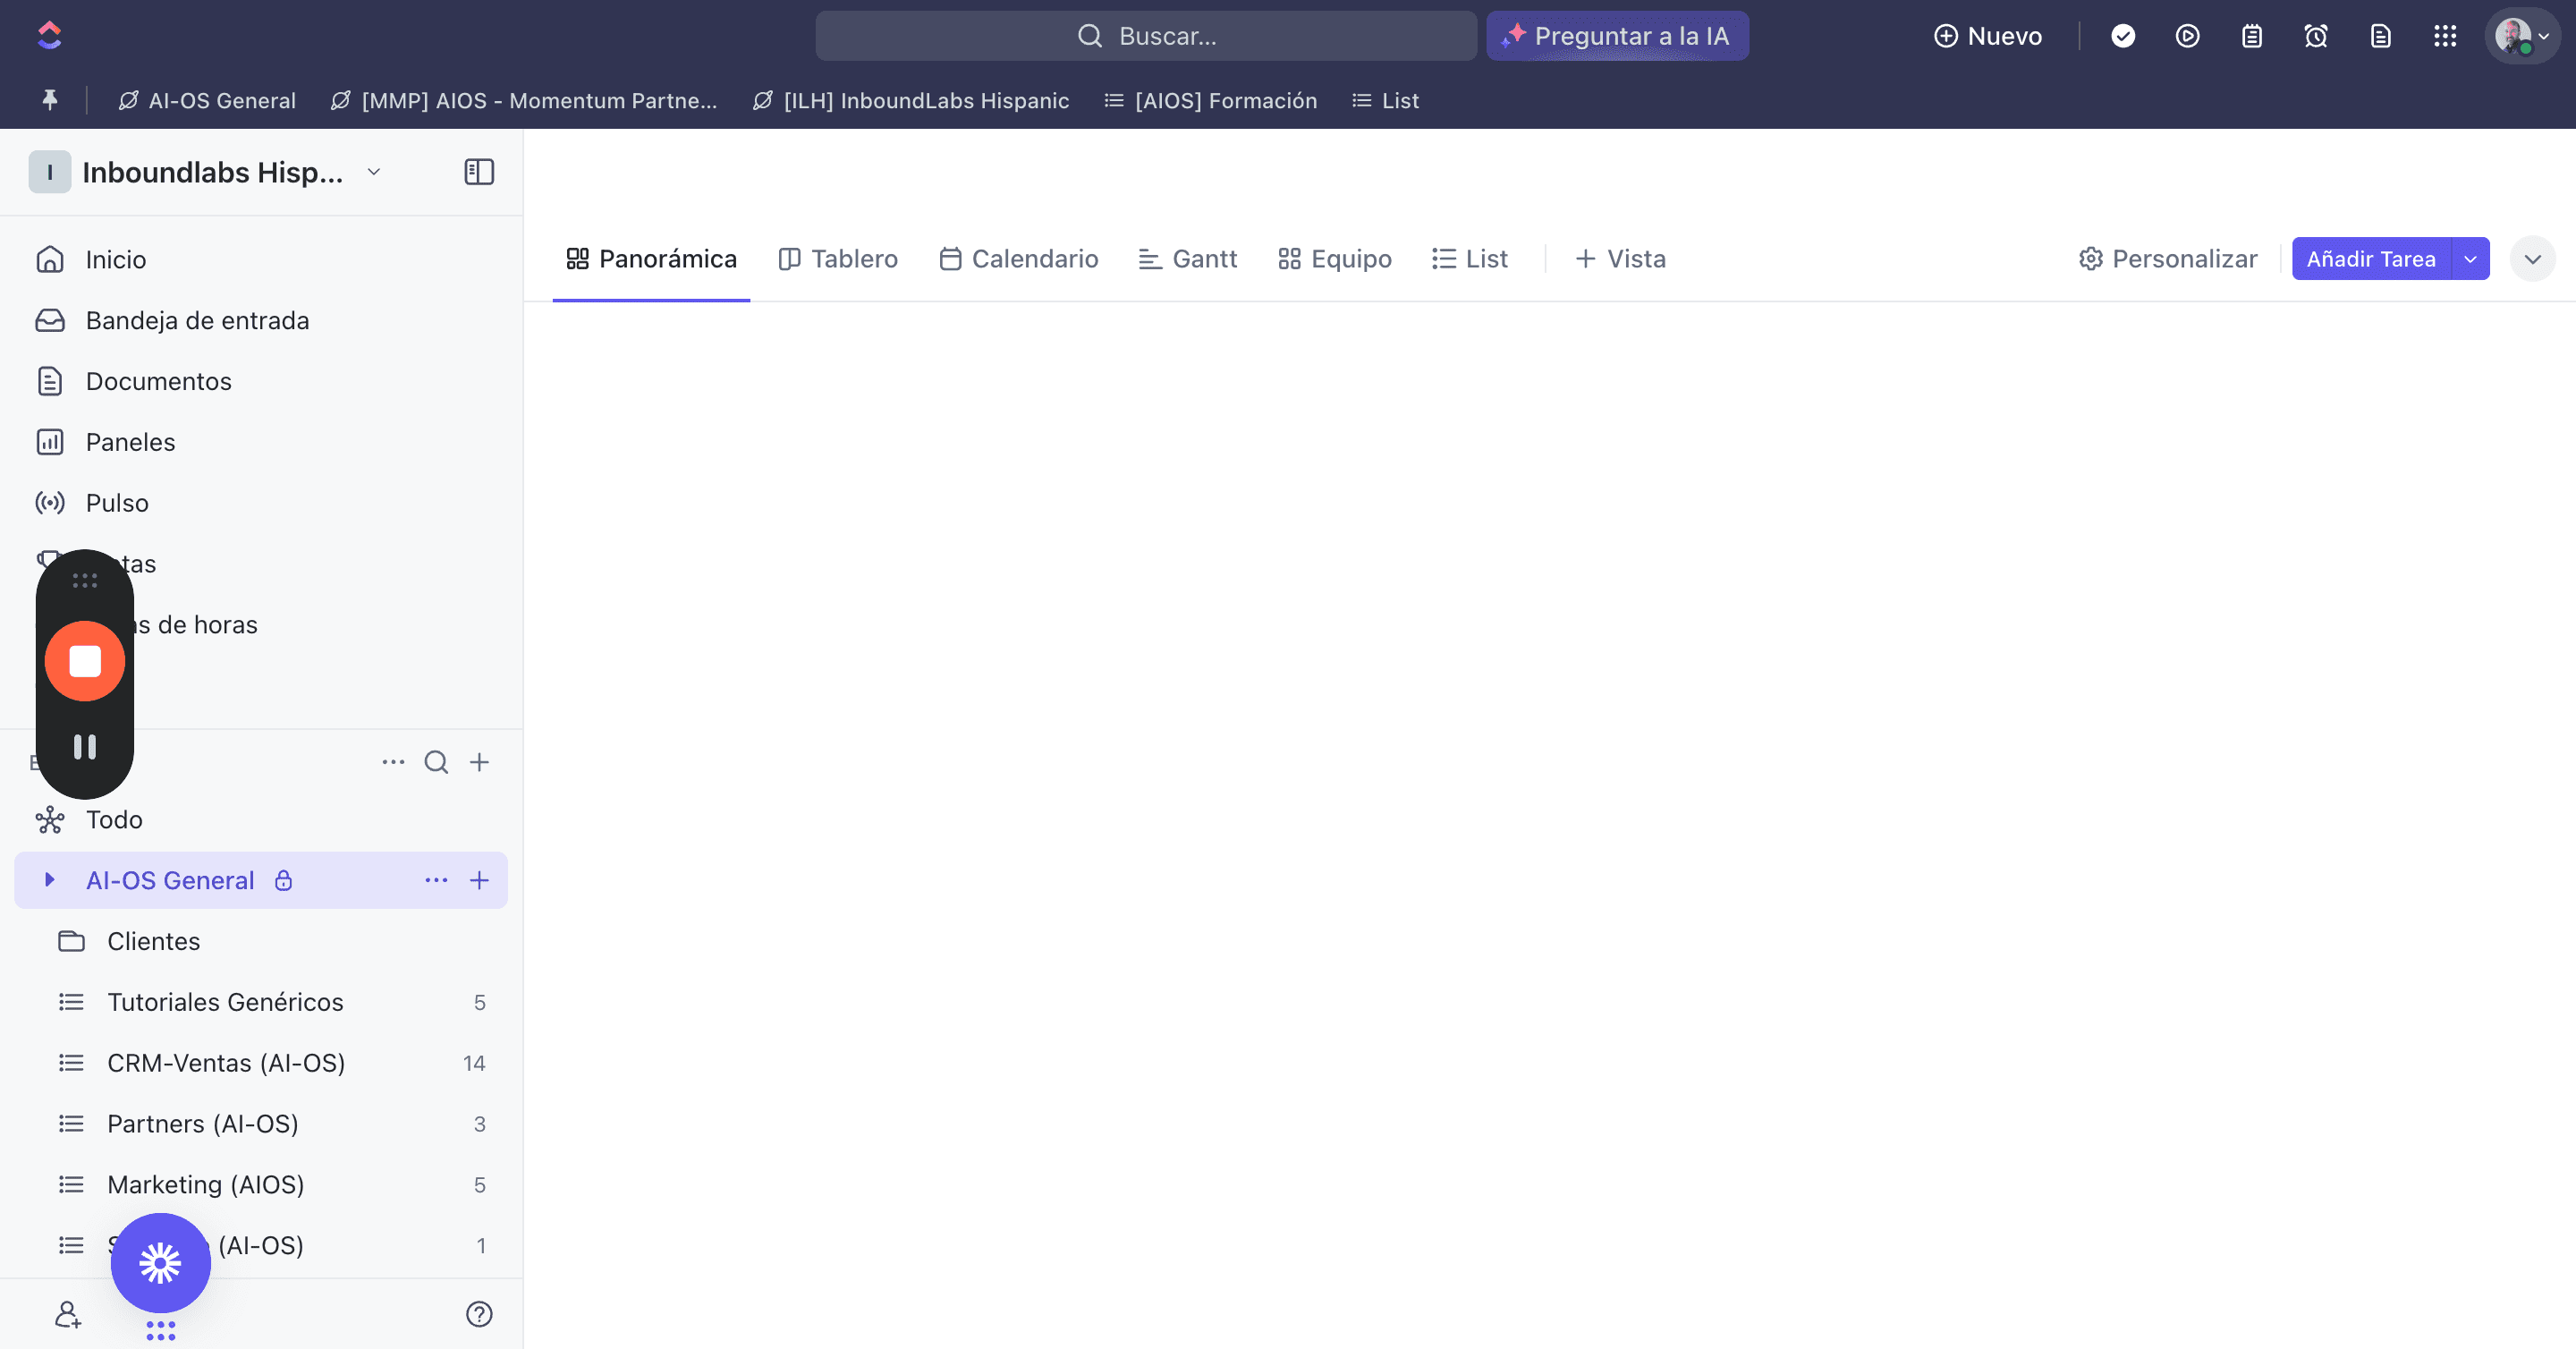Open the Marketing (AIOS) list

262,1185
